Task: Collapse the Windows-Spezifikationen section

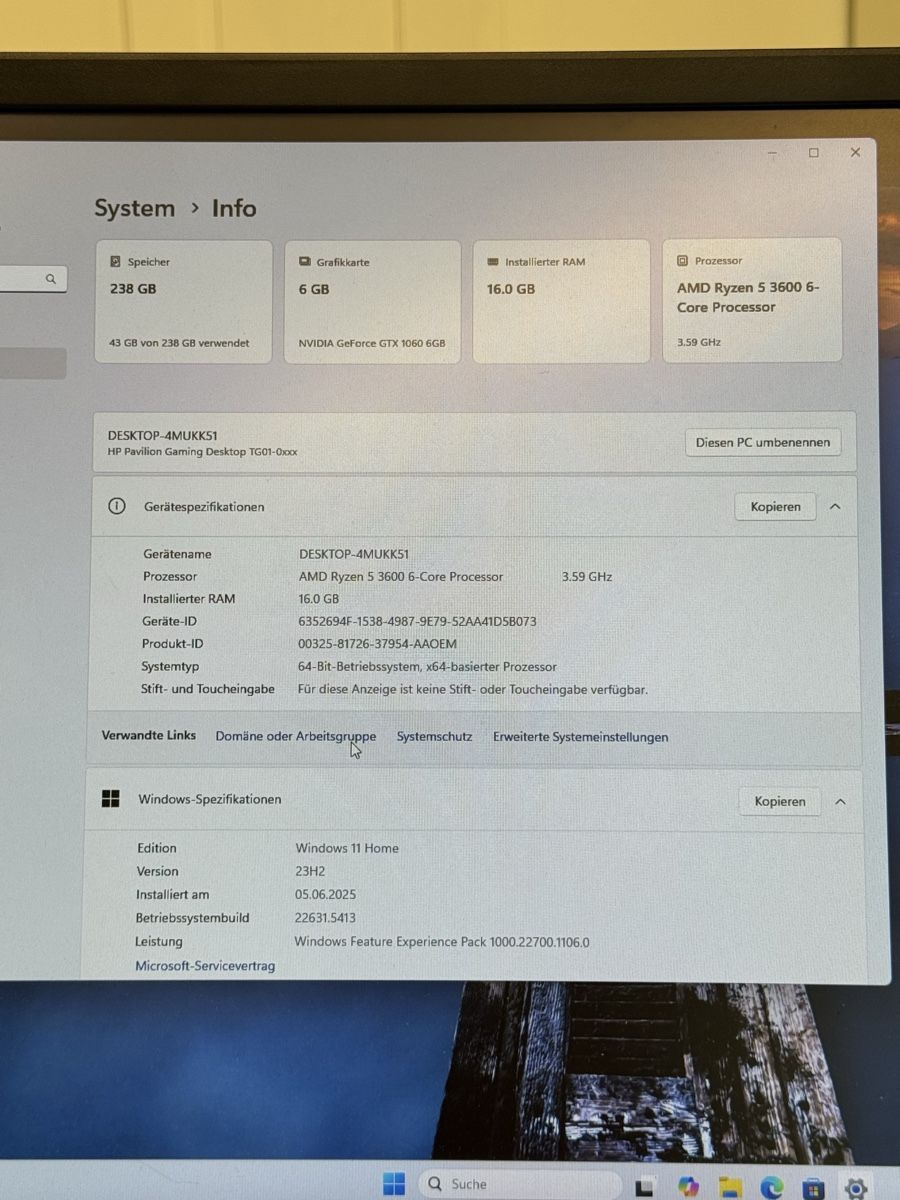Action: tap(840, 802)
